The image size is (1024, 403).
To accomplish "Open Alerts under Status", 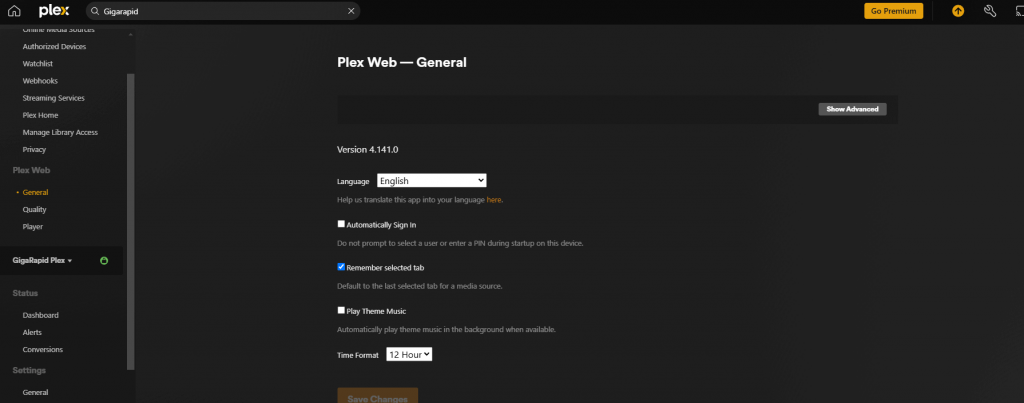I will [x=32, y=332].
